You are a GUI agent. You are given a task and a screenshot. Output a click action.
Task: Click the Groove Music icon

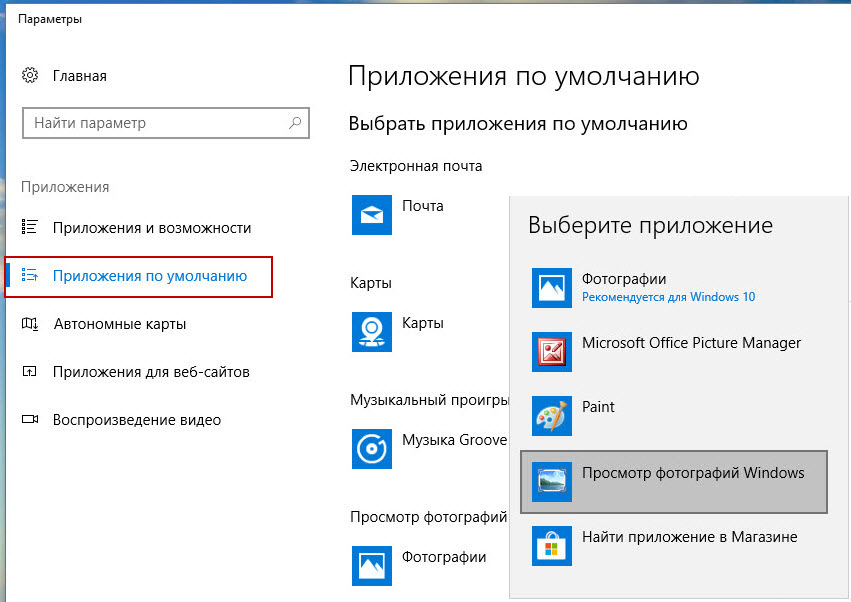click(372, 449)
